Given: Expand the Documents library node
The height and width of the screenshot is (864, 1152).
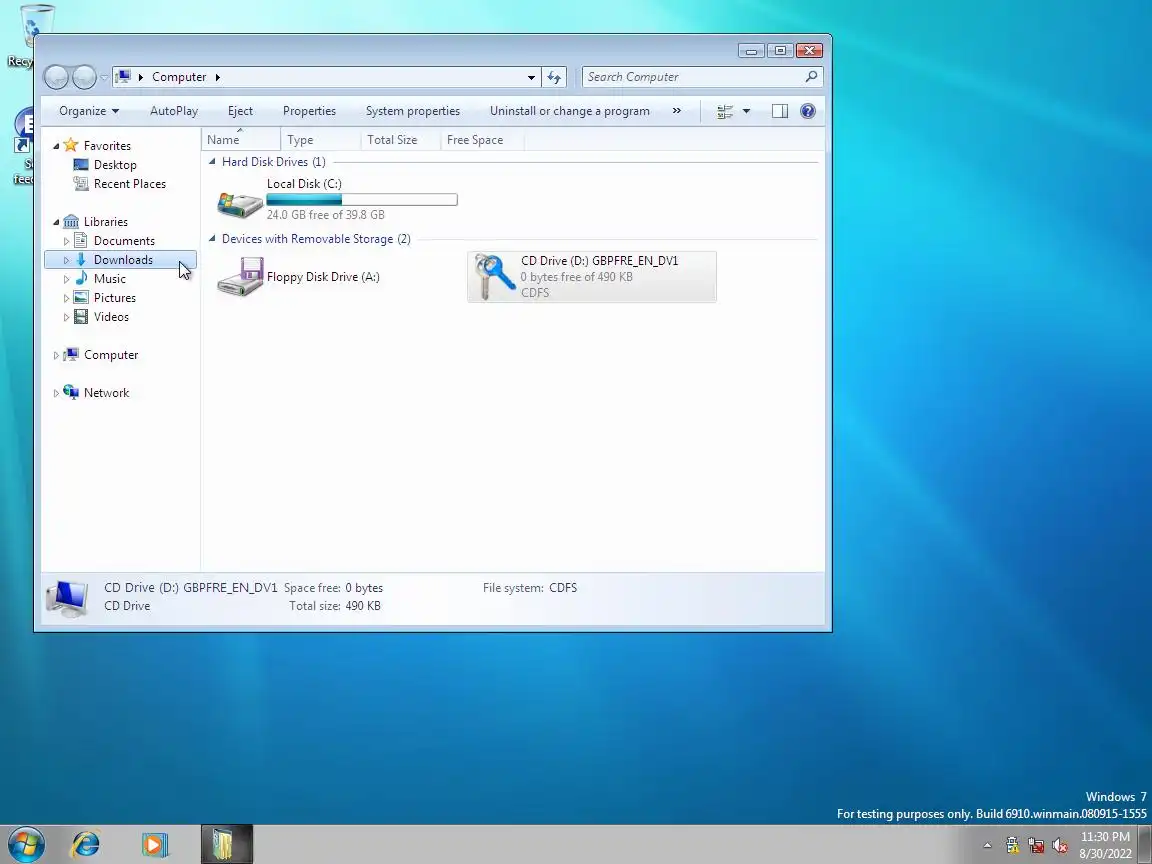Looking at the screenshot, I should (66, 241).
